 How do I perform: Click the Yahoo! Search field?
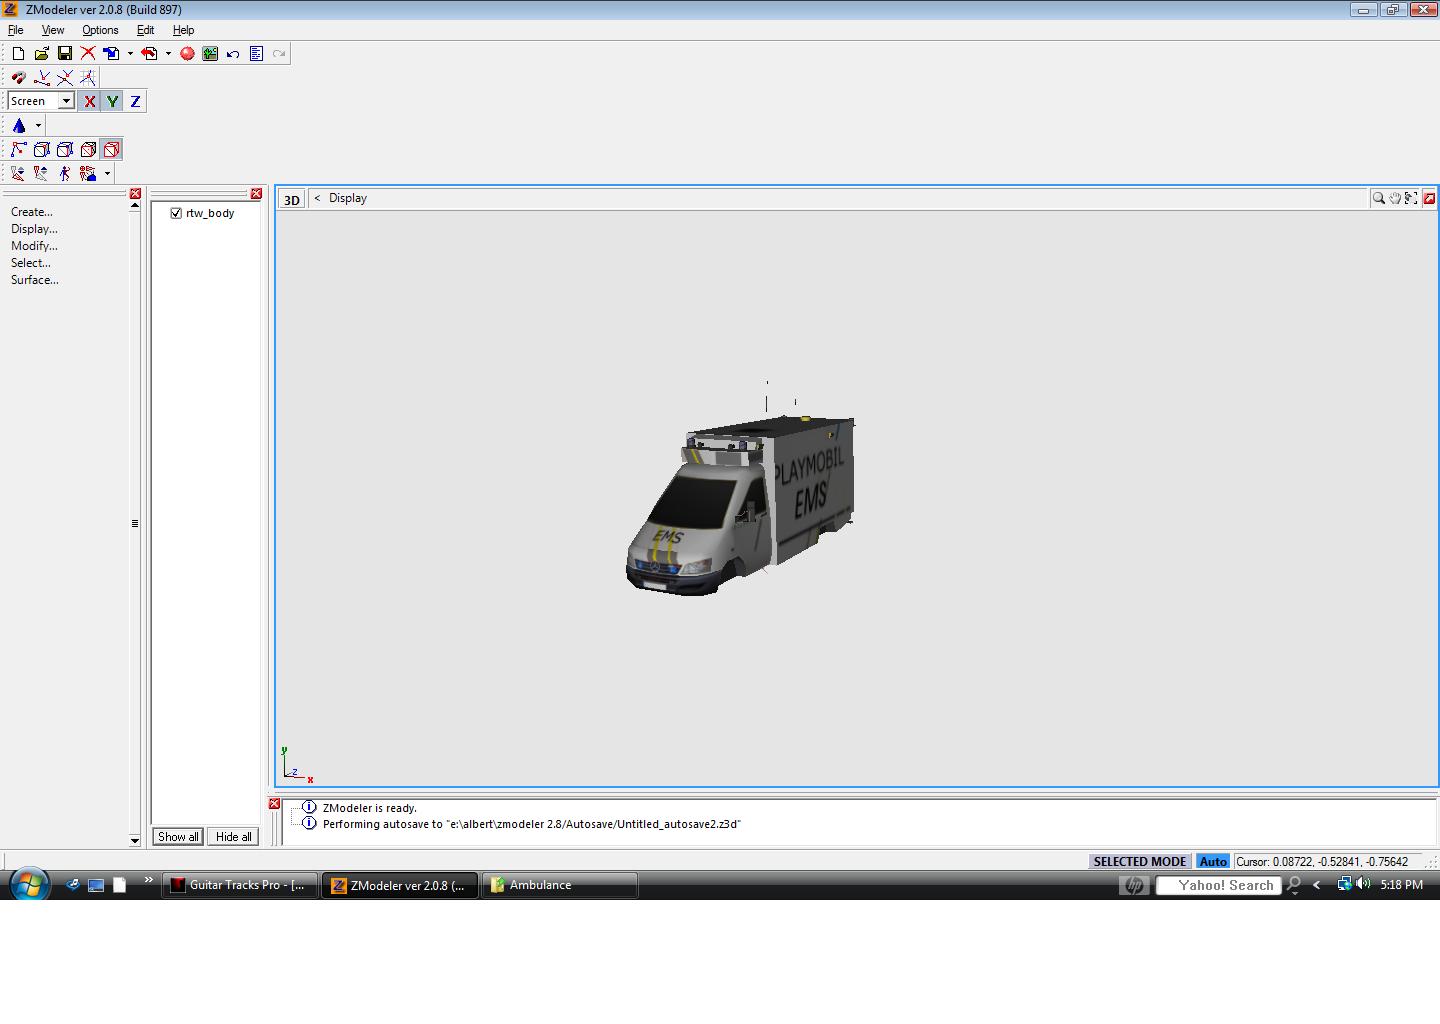1218,885
